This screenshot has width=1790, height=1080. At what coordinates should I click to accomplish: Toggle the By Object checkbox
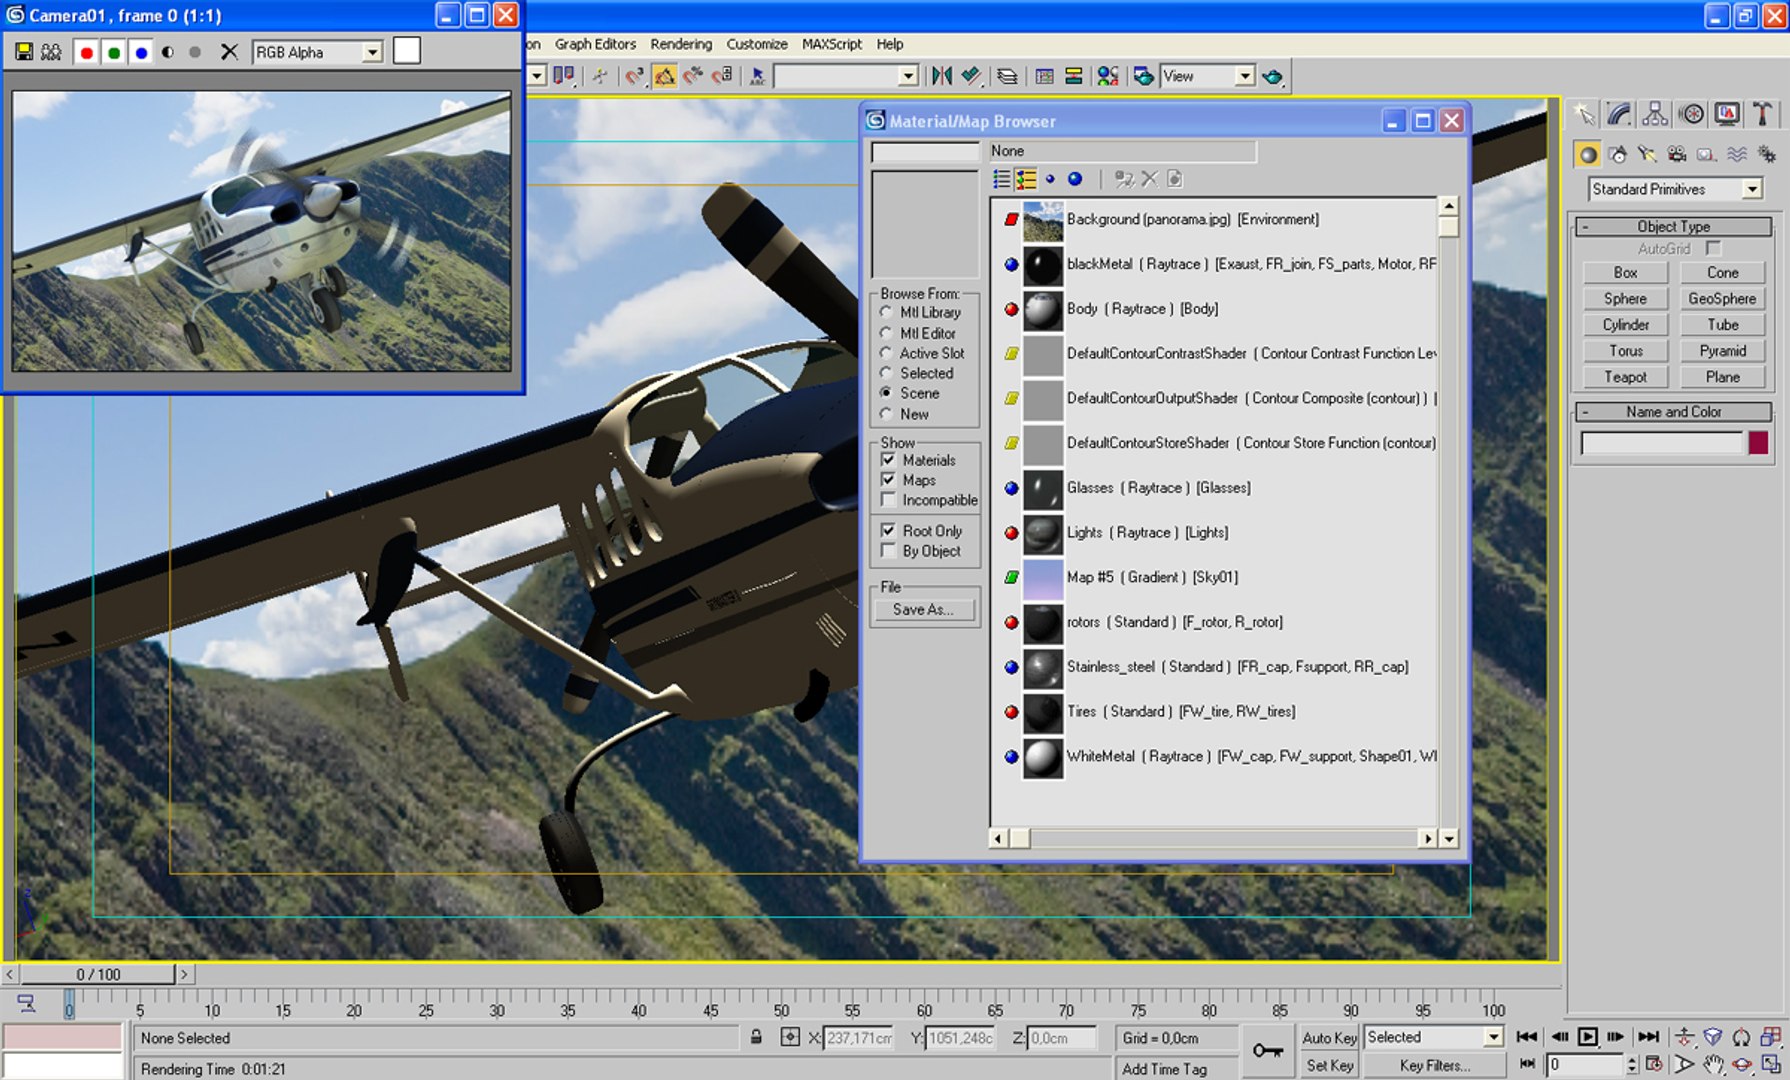click(888, 551)
